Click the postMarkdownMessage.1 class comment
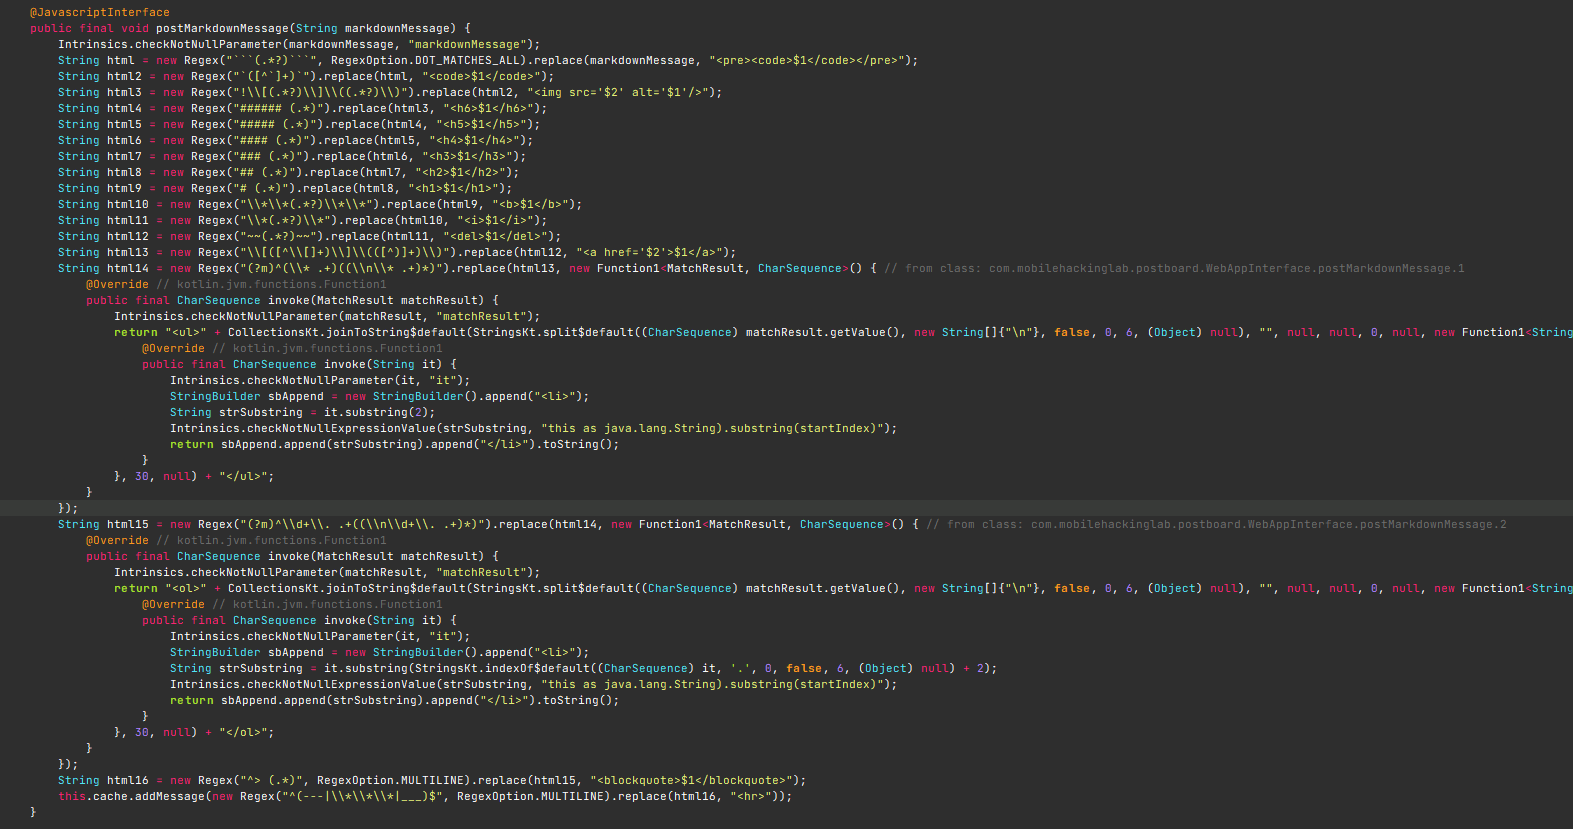The height and width of the screenshot is (829, 1573). coord(1174,268)
